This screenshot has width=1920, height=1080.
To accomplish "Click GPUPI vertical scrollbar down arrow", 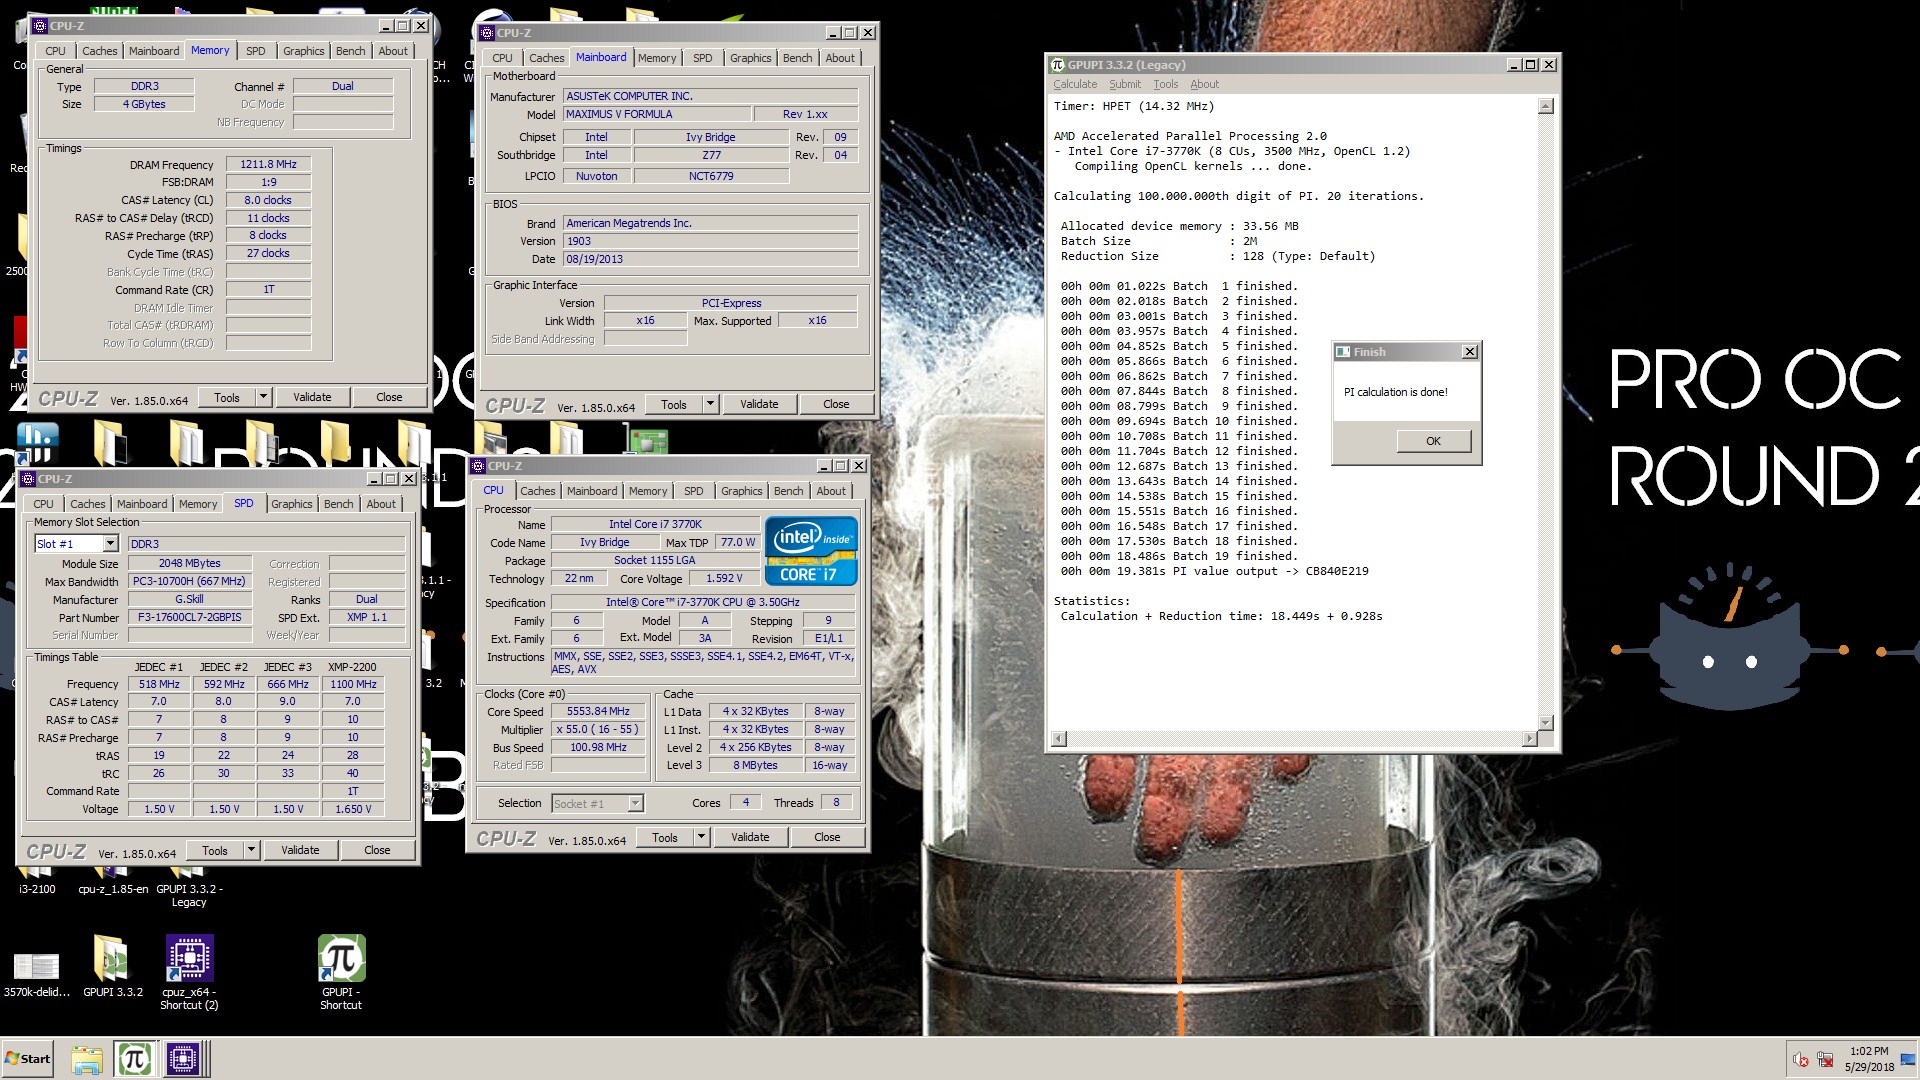I will 1545,722.
